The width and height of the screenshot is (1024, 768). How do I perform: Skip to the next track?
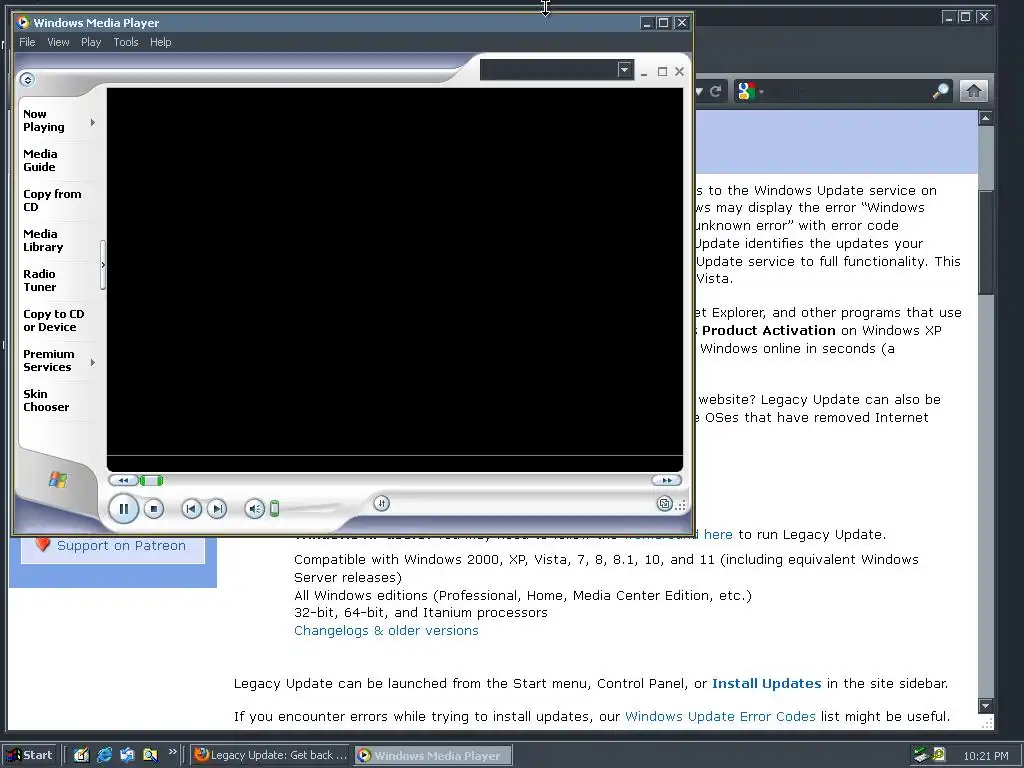(x=217, y=509)
